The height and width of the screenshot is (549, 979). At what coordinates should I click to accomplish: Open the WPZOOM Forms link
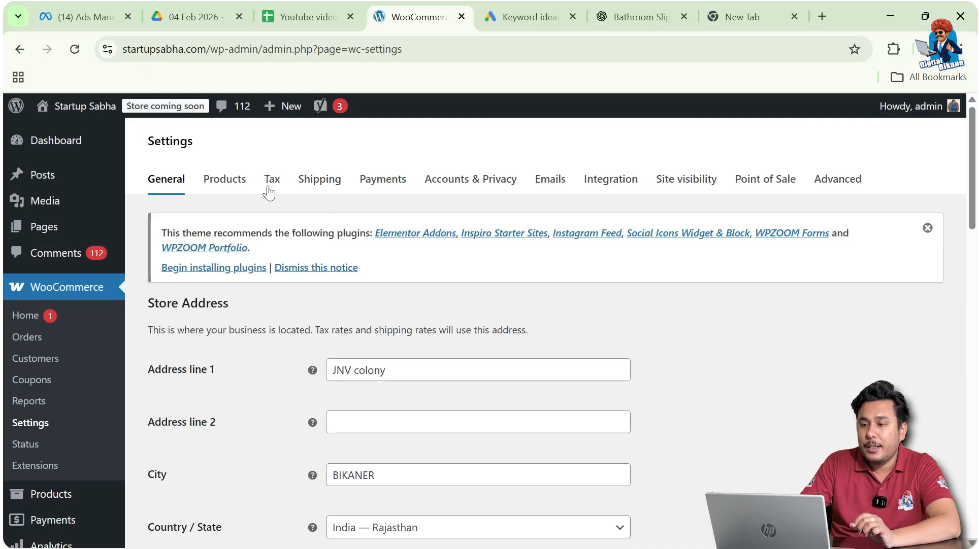(x=792, y=233)
